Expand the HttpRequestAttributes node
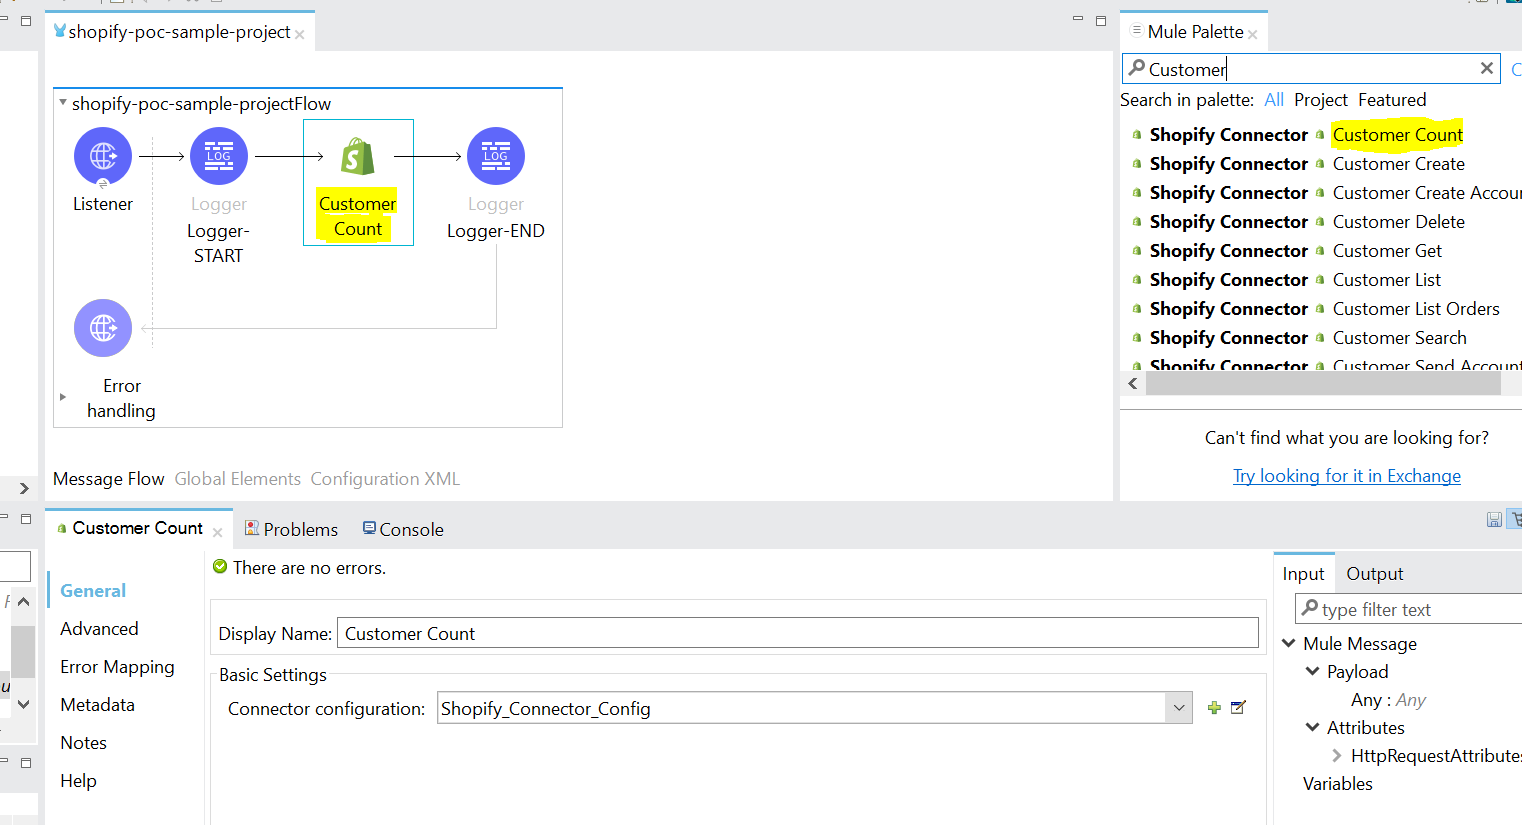The image size is (1522, 825). click(1337, 756)
